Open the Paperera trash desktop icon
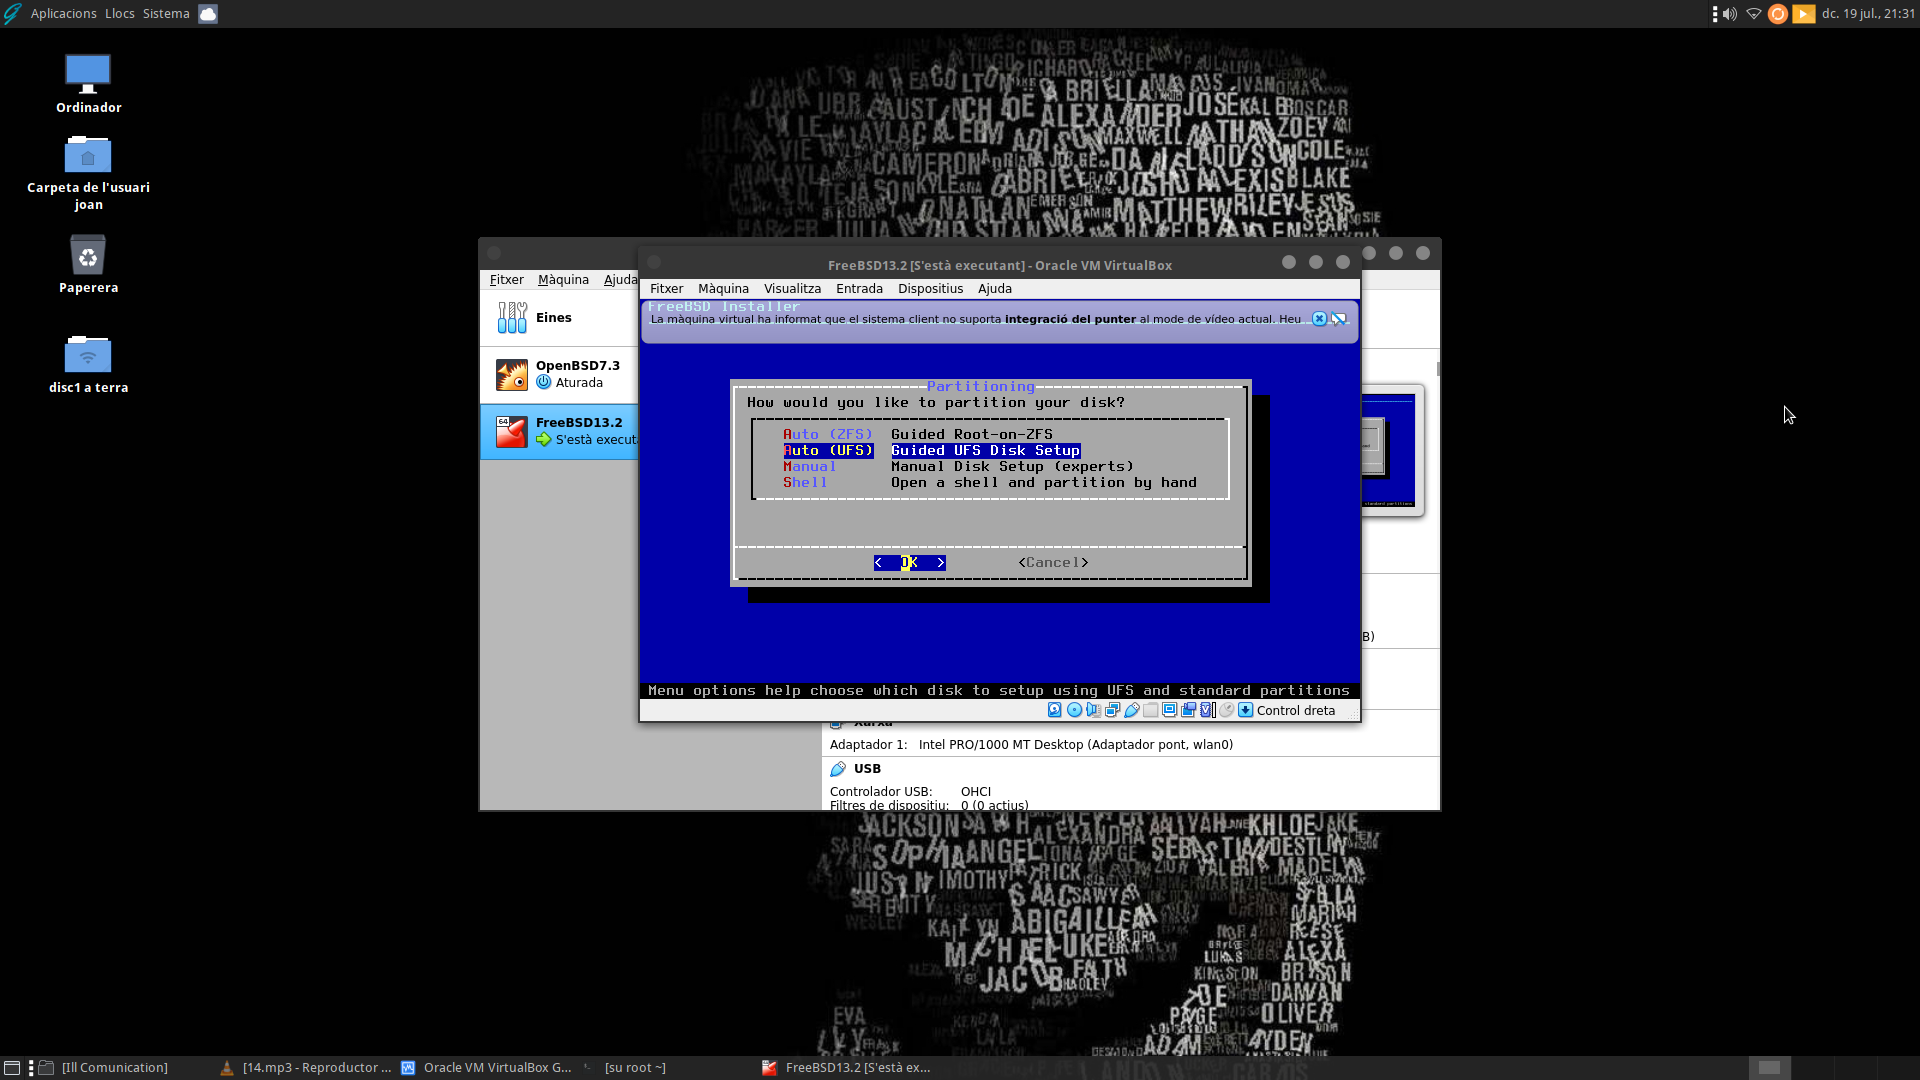Viewport: 1920px width, 1080px height. (x=88, y=264)
